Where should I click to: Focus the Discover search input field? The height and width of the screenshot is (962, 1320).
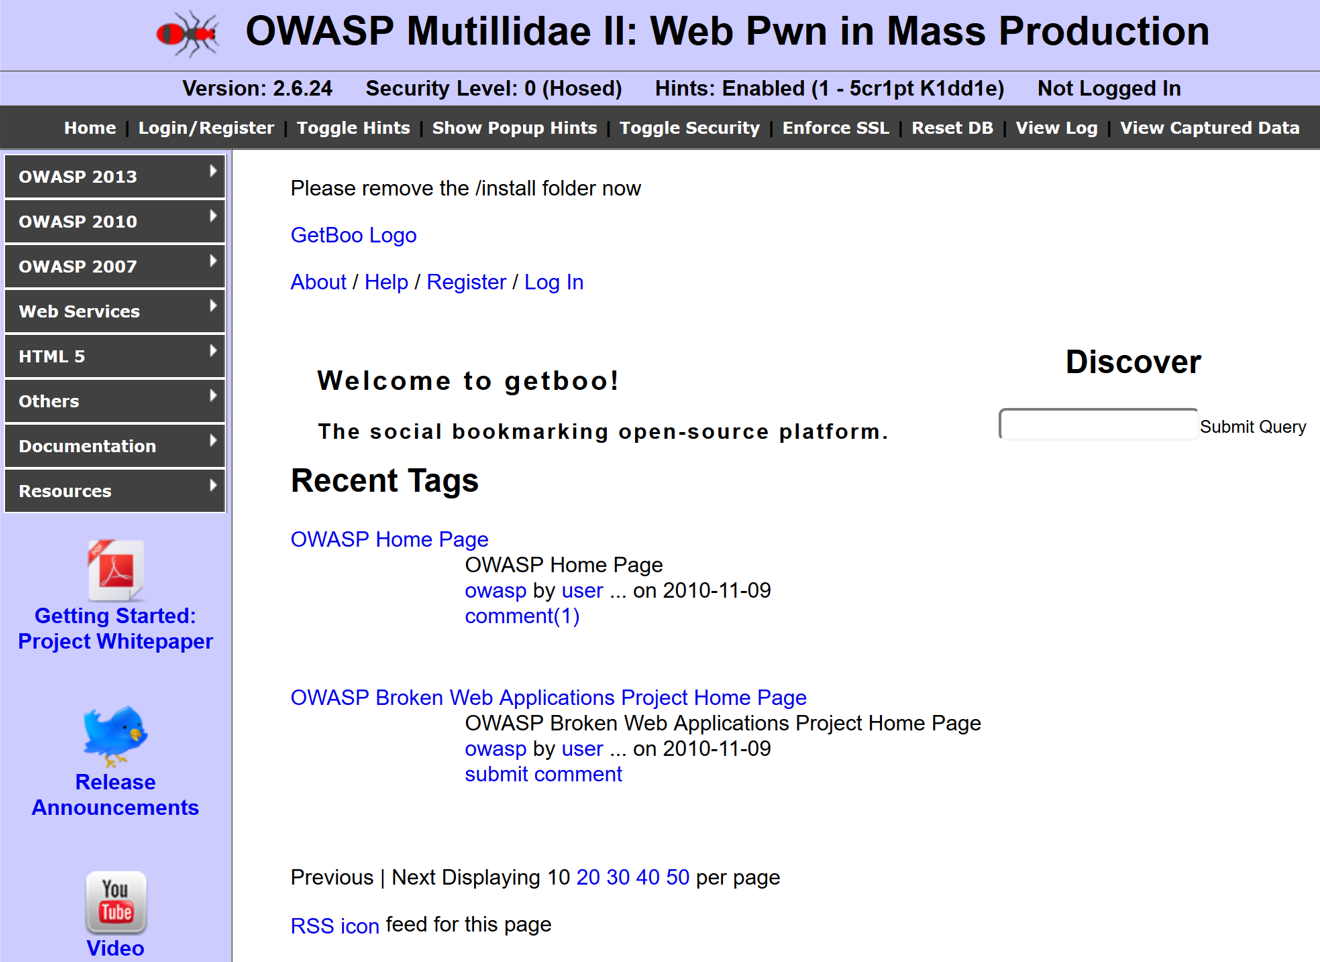1098,424
